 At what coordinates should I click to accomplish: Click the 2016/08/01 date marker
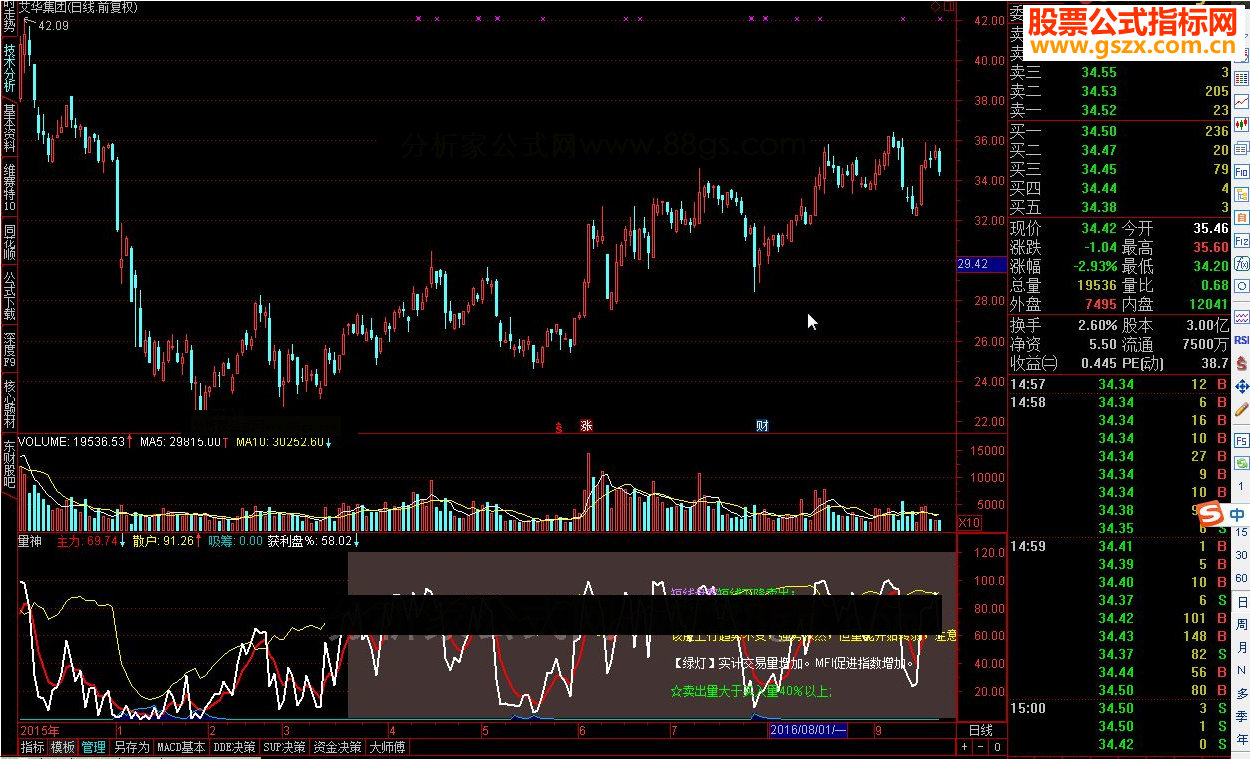[x=809, y=731]
